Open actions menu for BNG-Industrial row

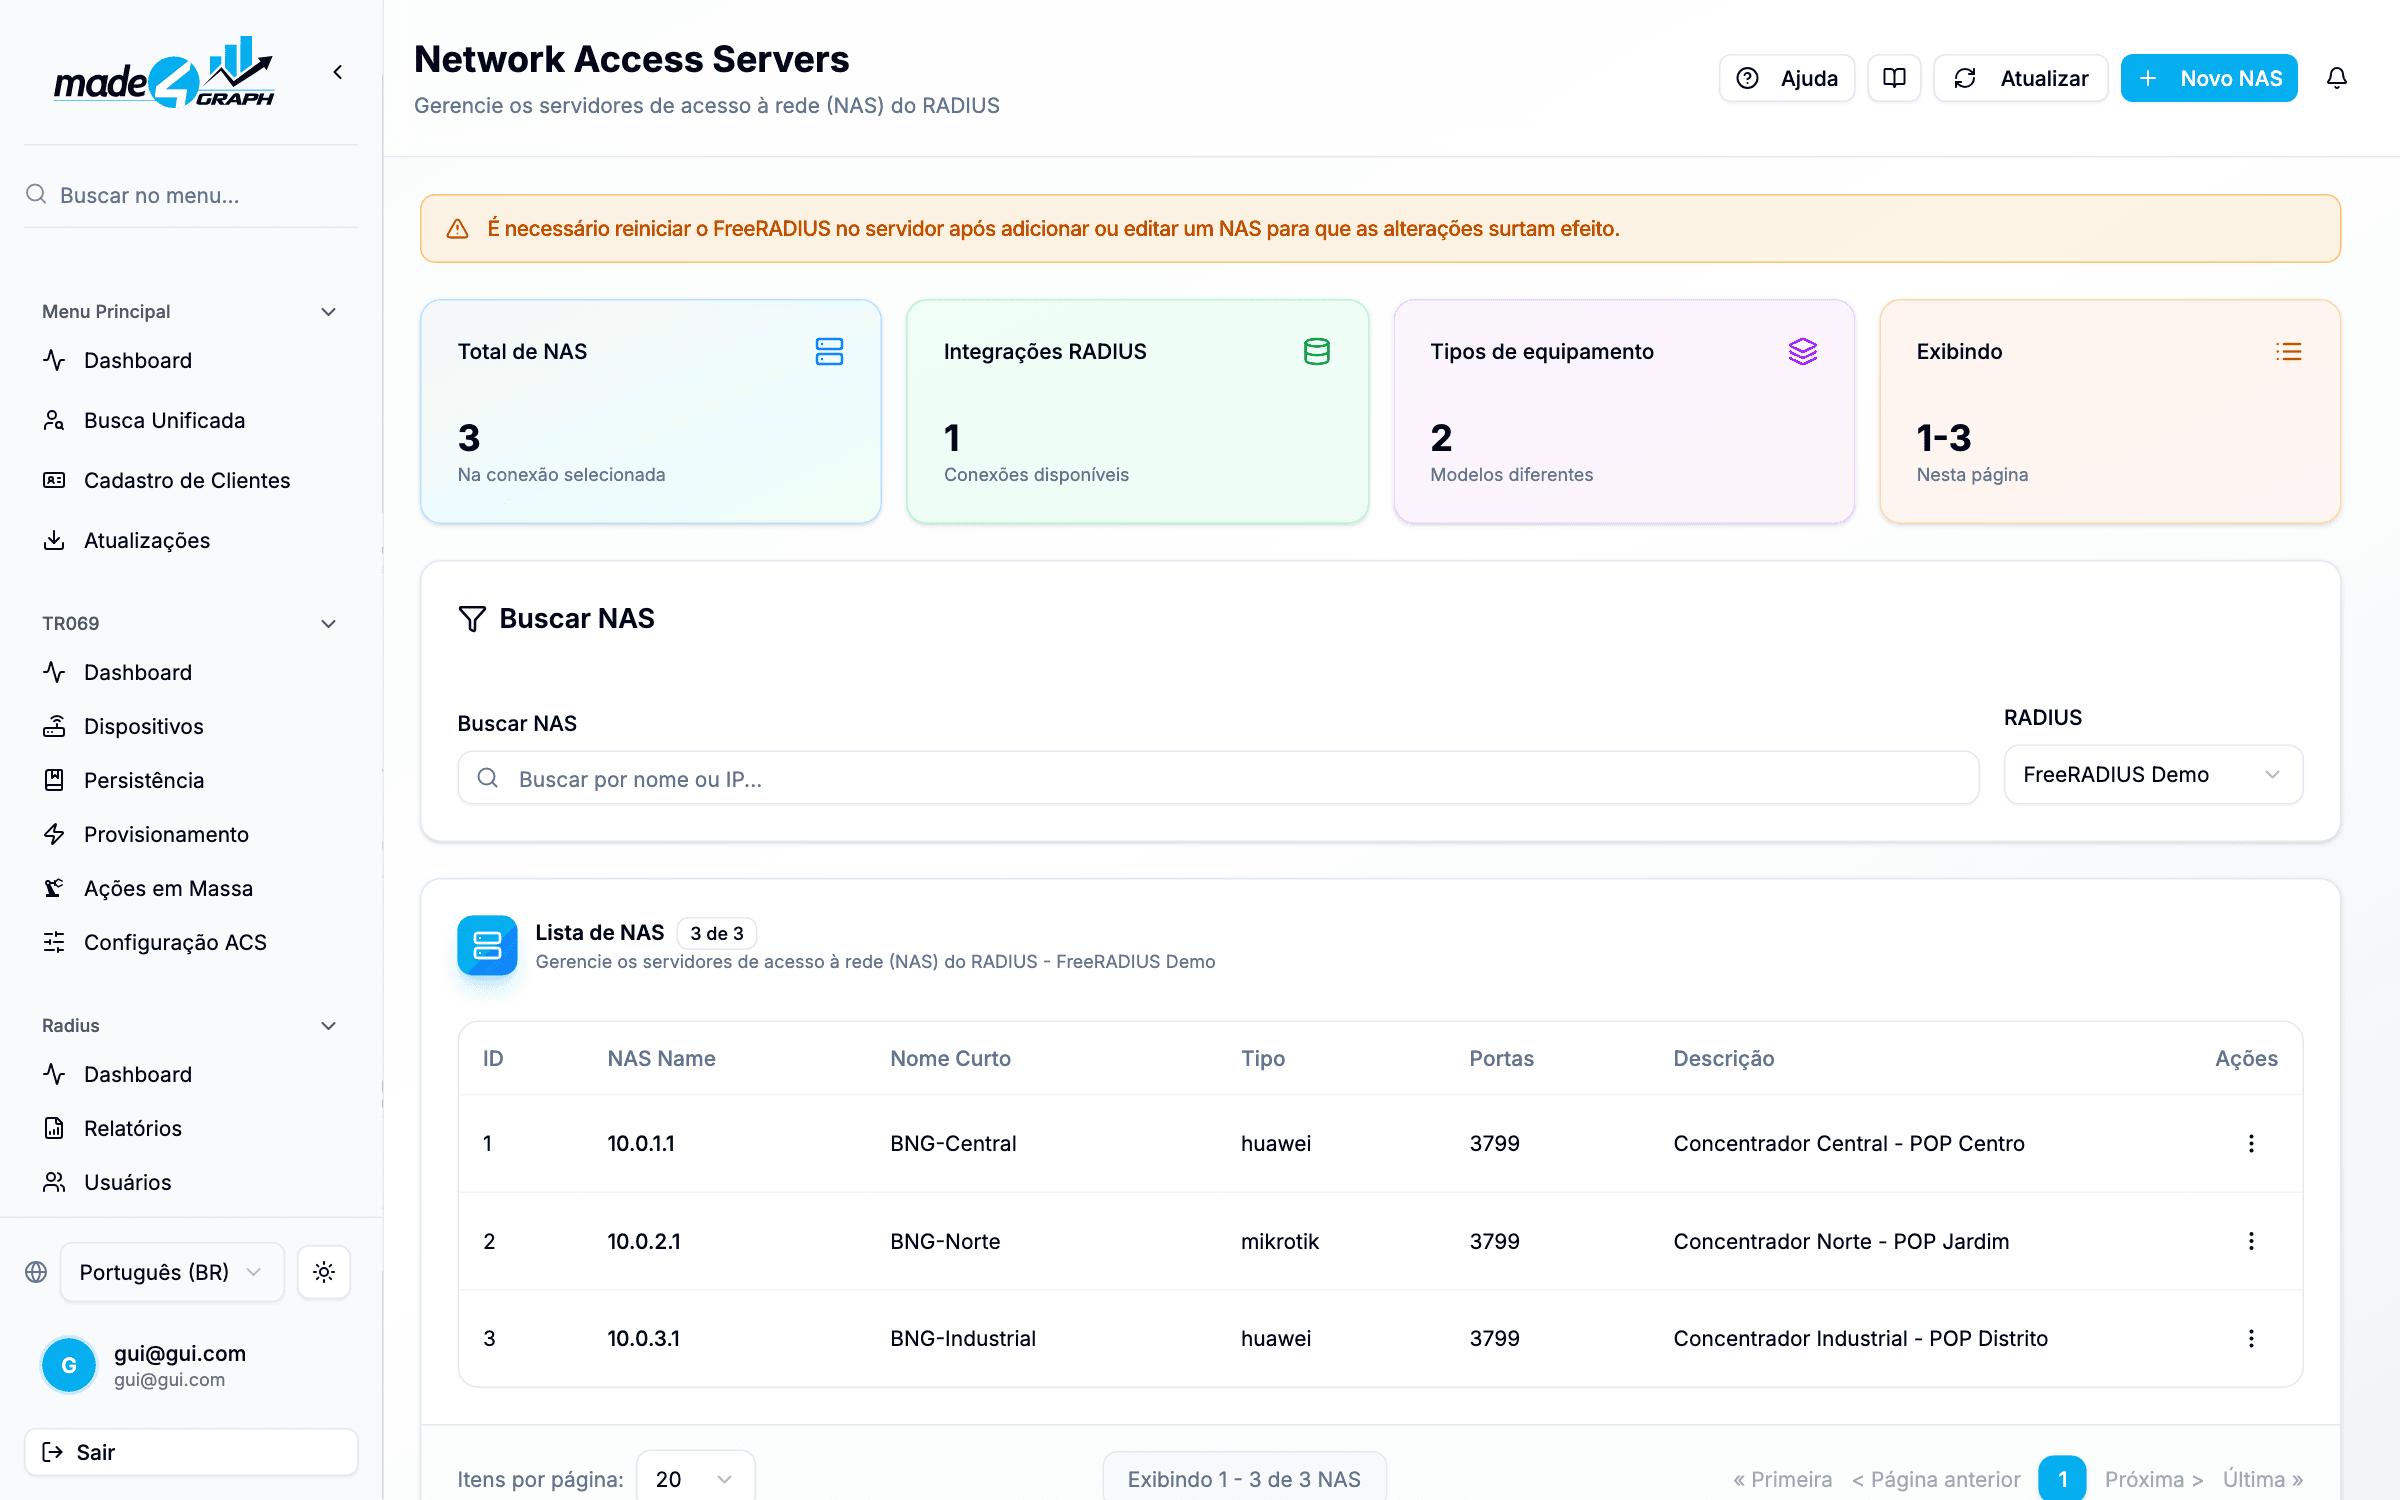click(2251, 1338)
